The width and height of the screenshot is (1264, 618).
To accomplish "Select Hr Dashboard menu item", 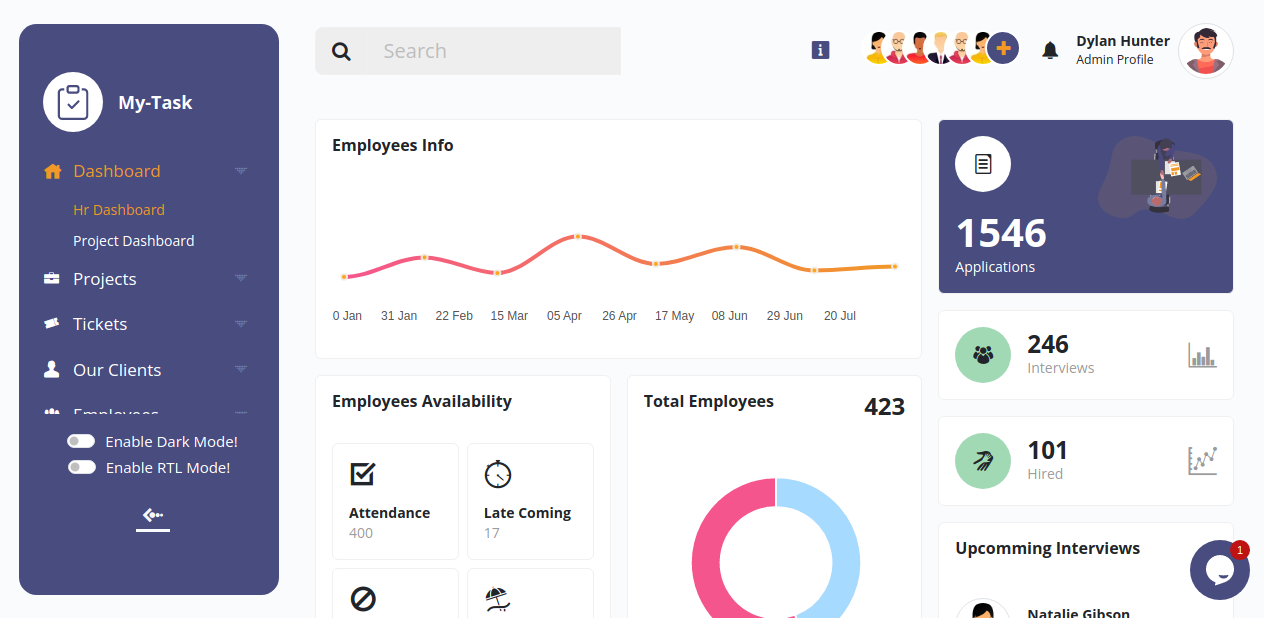I will [x=119, y=210].
